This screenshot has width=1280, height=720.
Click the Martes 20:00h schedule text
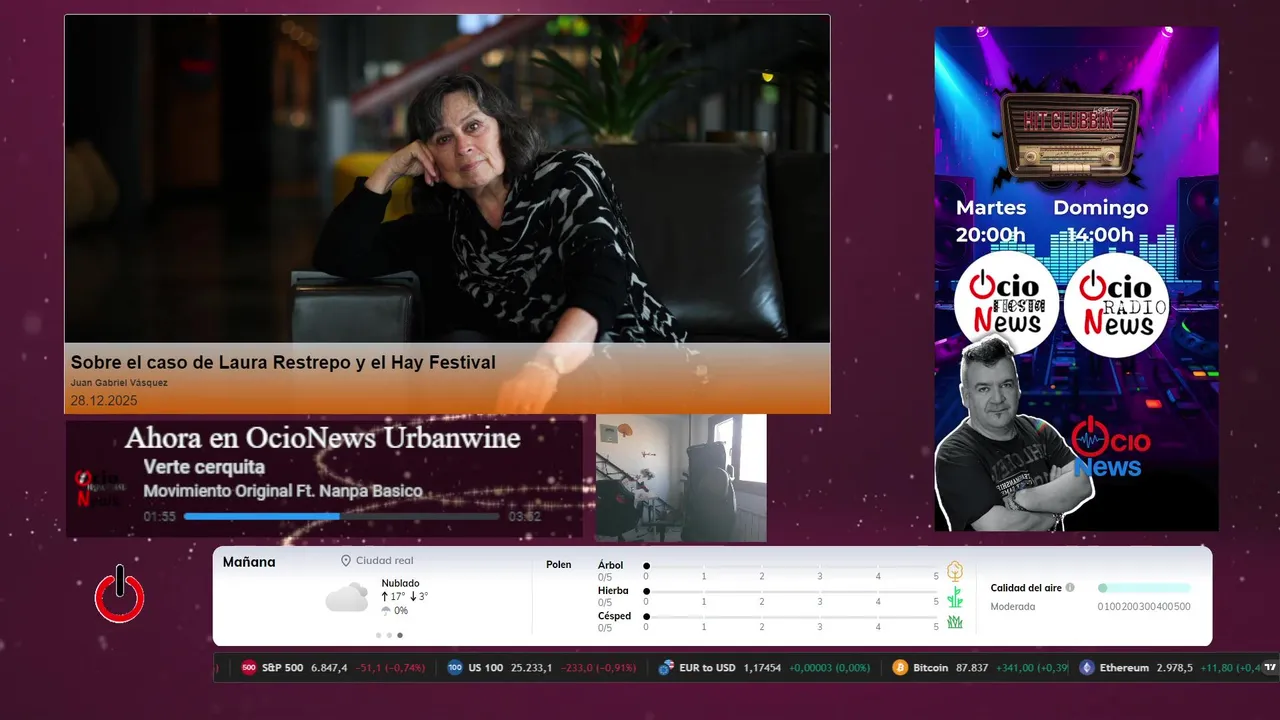coord(991,221)
